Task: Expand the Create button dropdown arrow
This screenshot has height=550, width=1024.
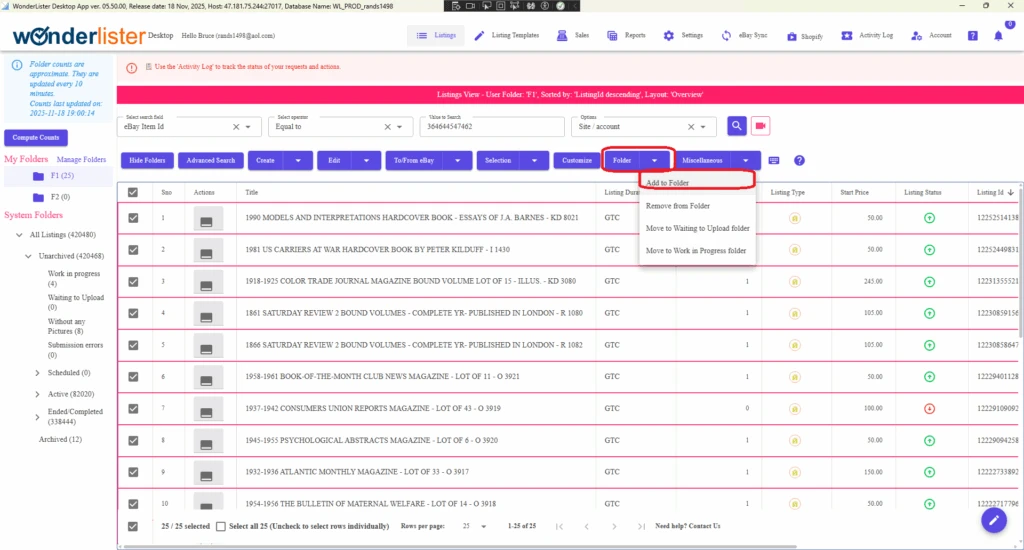Action: pos(297,160)
